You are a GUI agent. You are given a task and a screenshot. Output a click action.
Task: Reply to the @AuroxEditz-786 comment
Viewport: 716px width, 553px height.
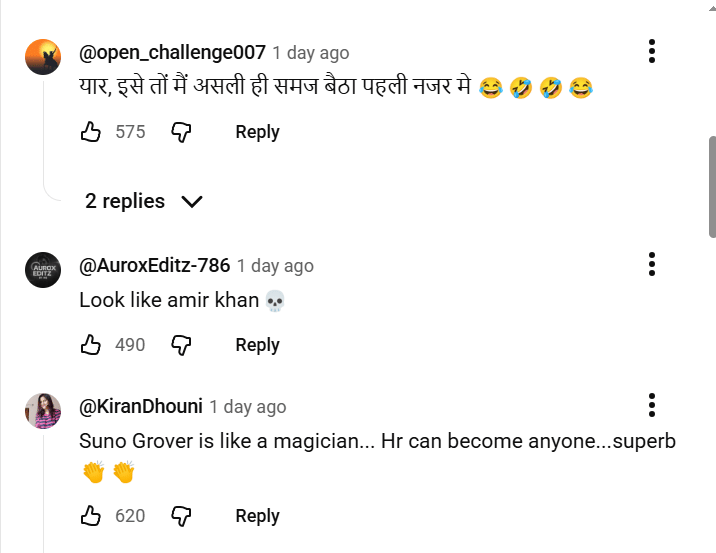pyautogui.click(x=257, y=344)
